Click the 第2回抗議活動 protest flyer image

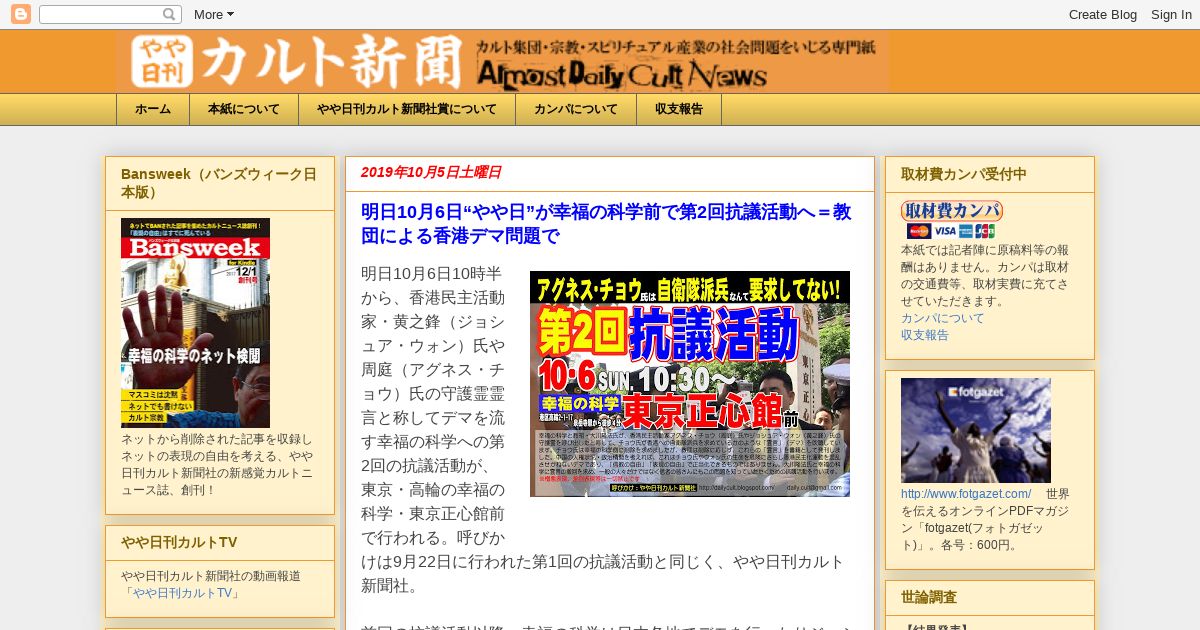[x=690, y=384]
